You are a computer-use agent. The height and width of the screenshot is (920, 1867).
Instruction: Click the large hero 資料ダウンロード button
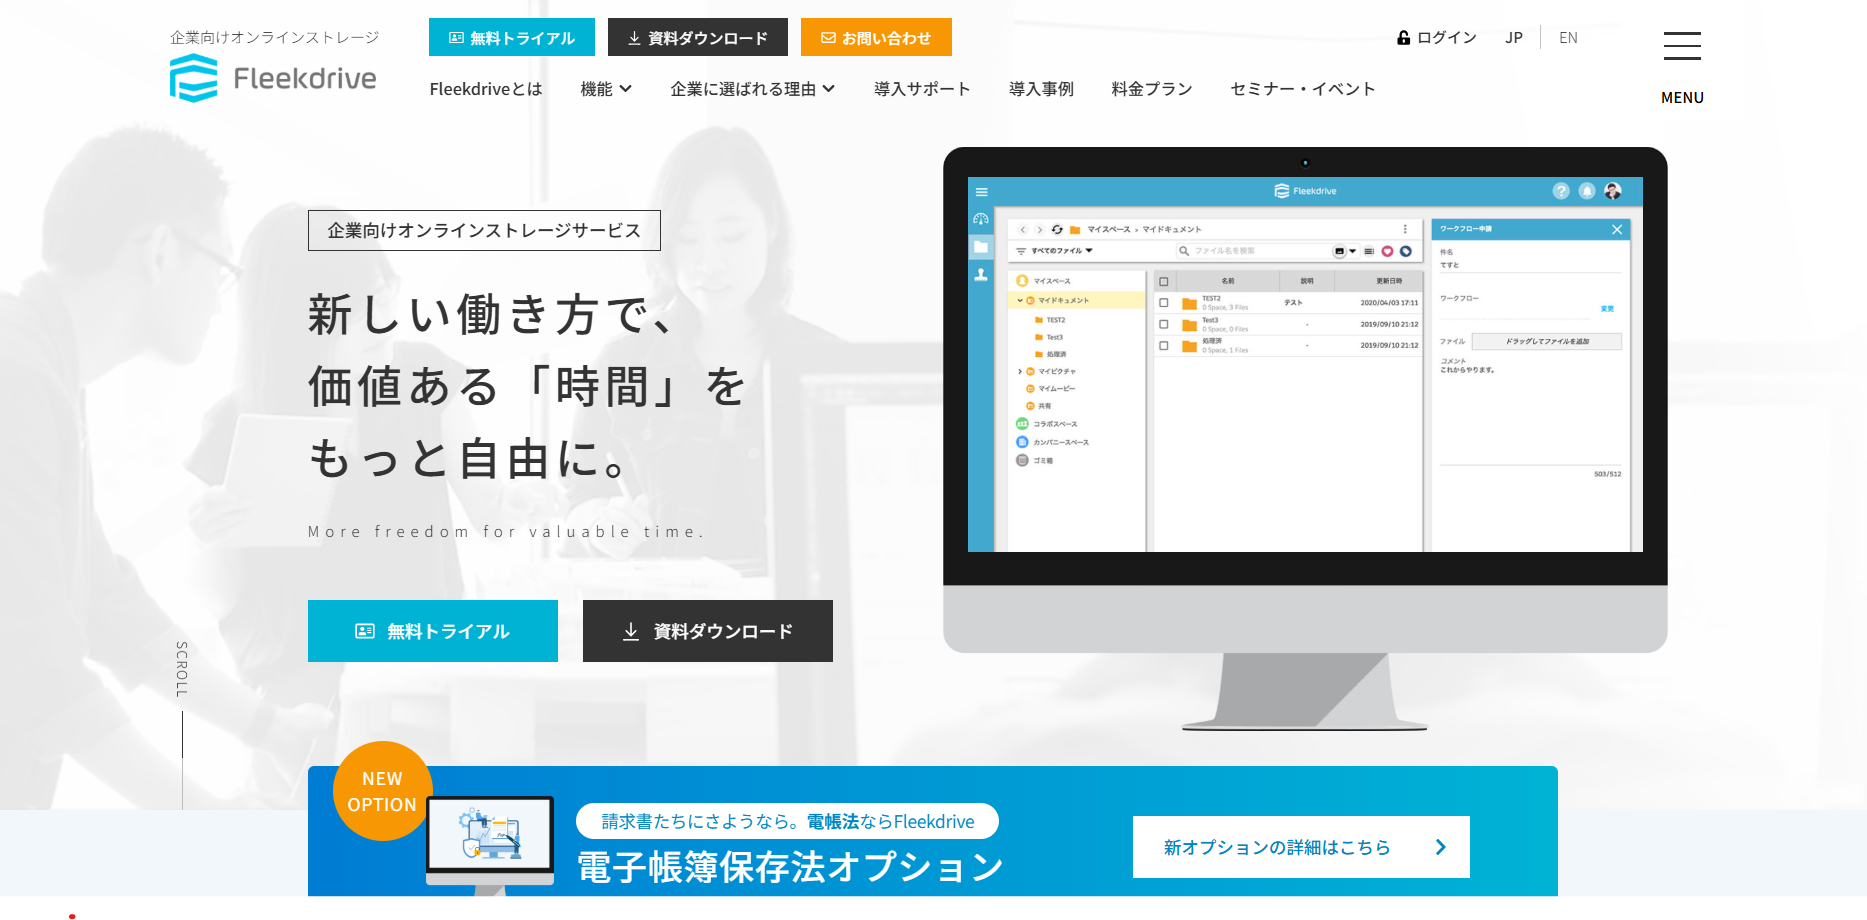[708, 631]
